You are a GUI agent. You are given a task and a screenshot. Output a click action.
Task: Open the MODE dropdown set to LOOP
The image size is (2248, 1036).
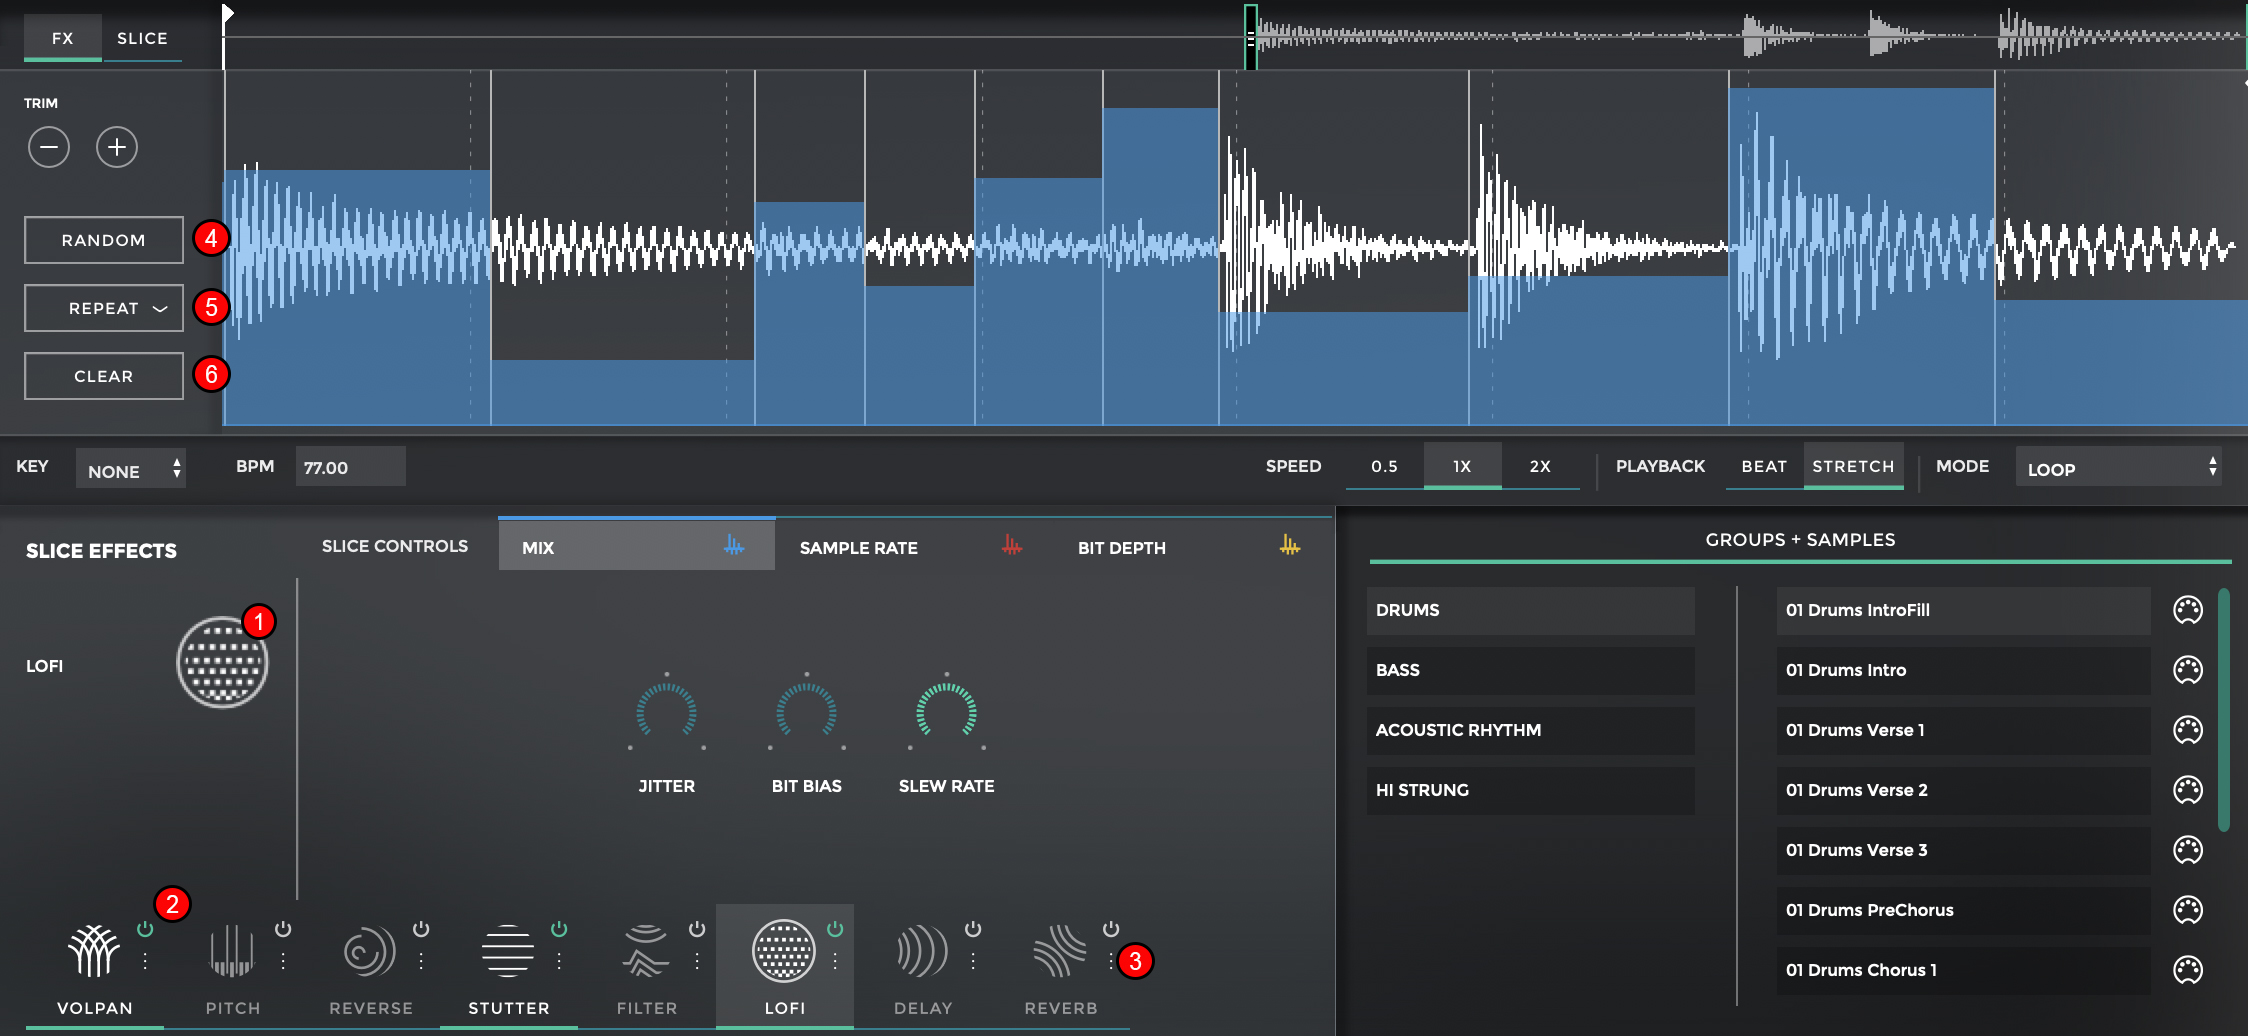2118,468
